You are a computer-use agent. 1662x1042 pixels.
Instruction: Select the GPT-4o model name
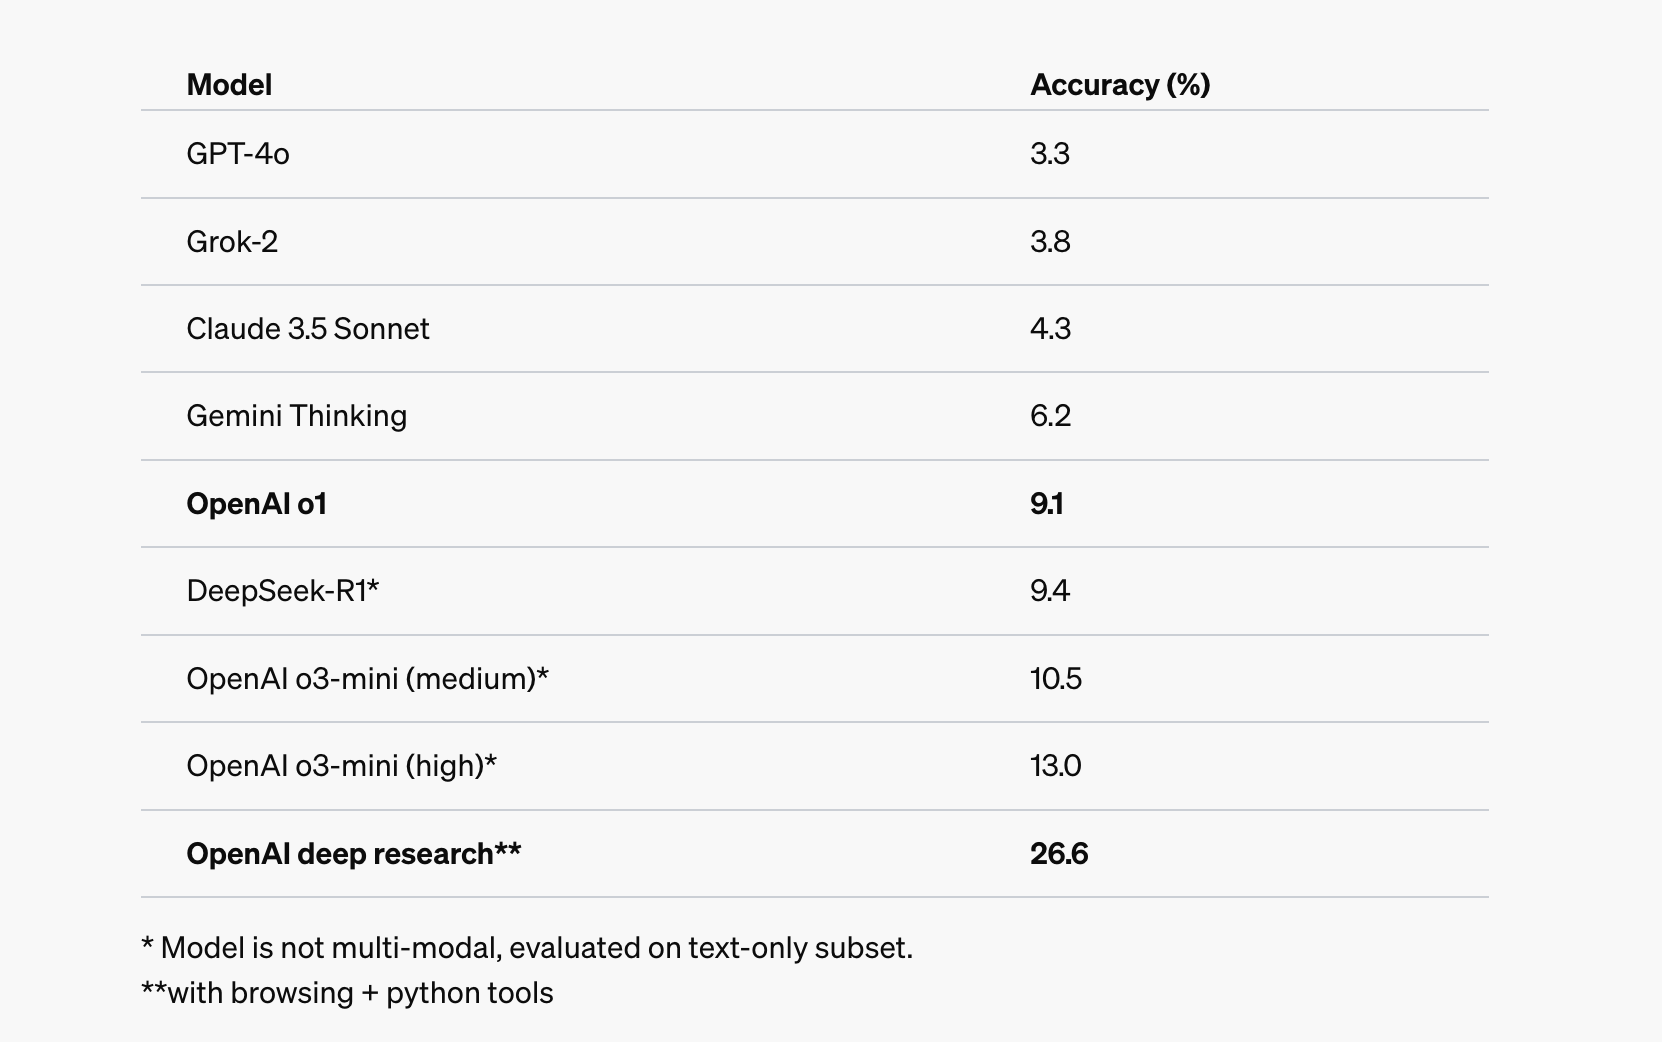click(238, 154)
